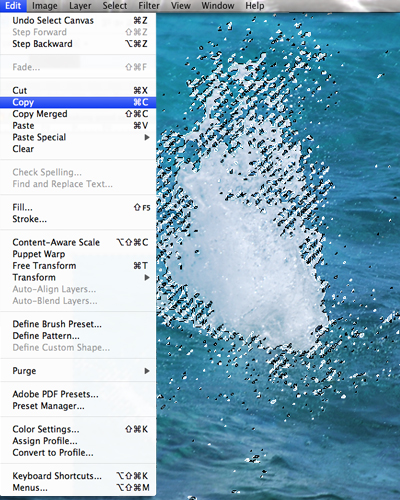400x500 pixels.
Task: Open the Fill... dialog
Action: point(78,207)
